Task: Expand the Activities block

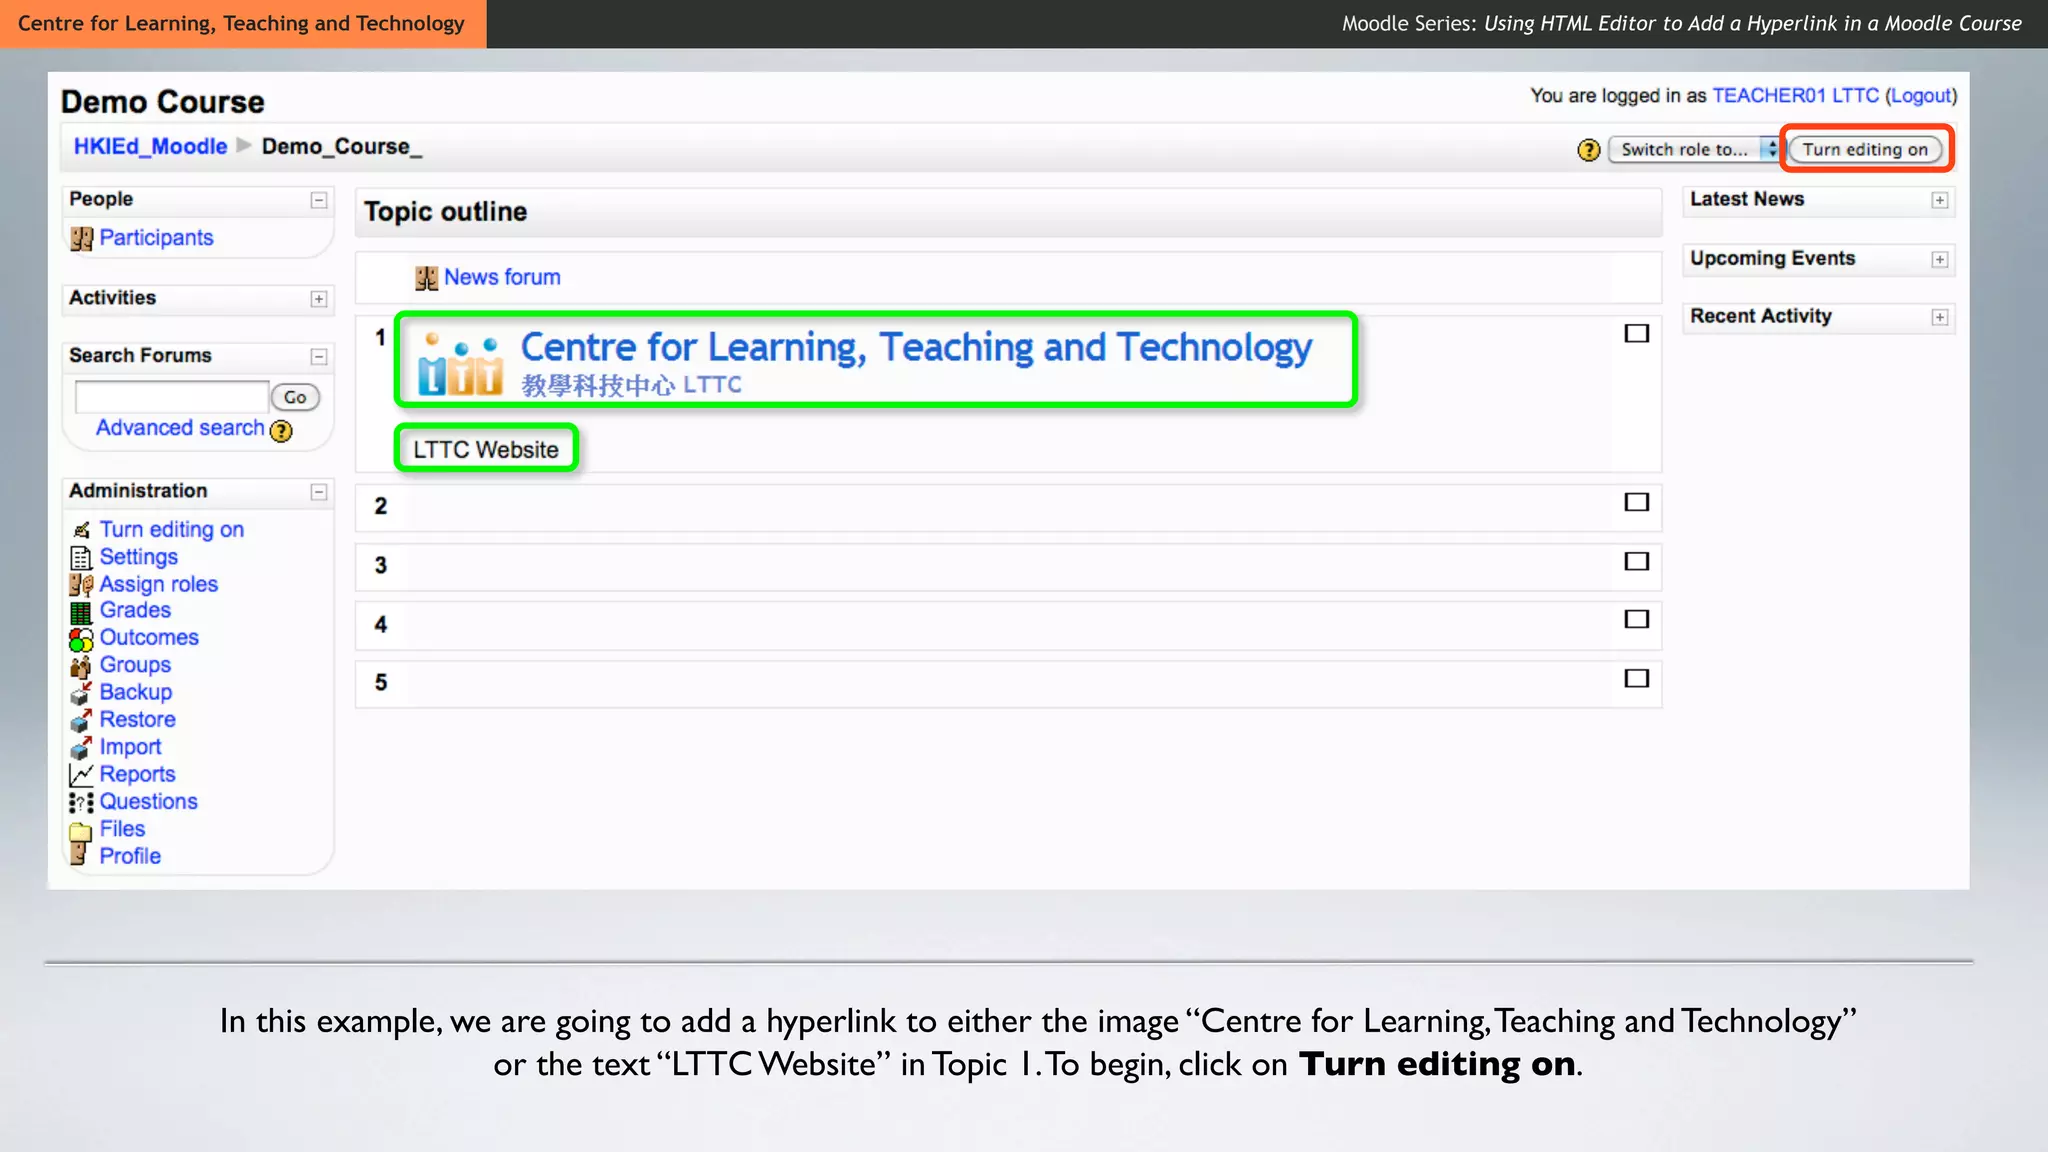Action: tap(319, 299)
